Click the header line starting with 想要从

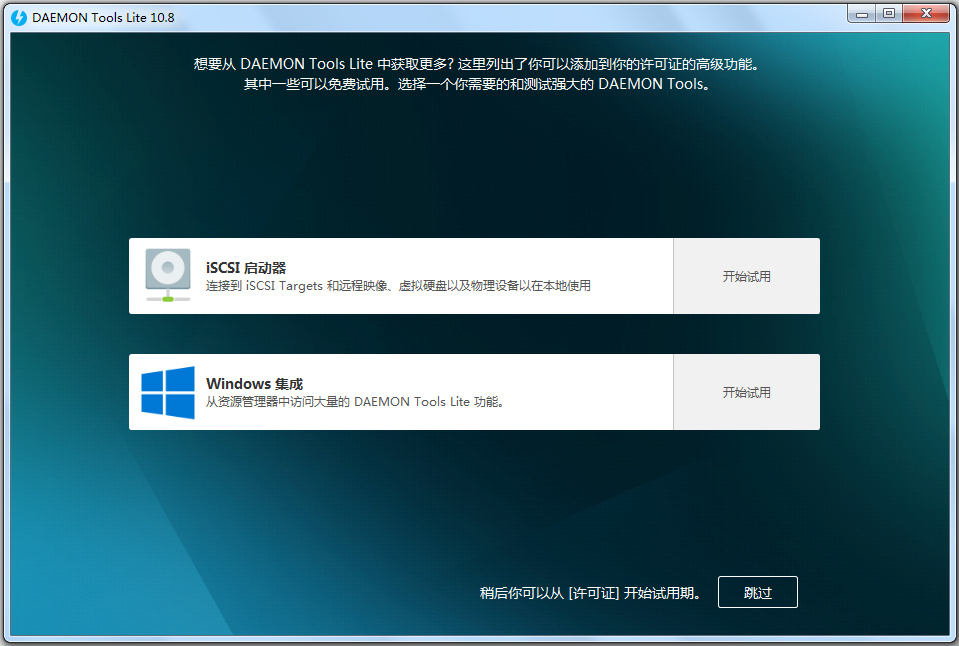pos(477,64)
